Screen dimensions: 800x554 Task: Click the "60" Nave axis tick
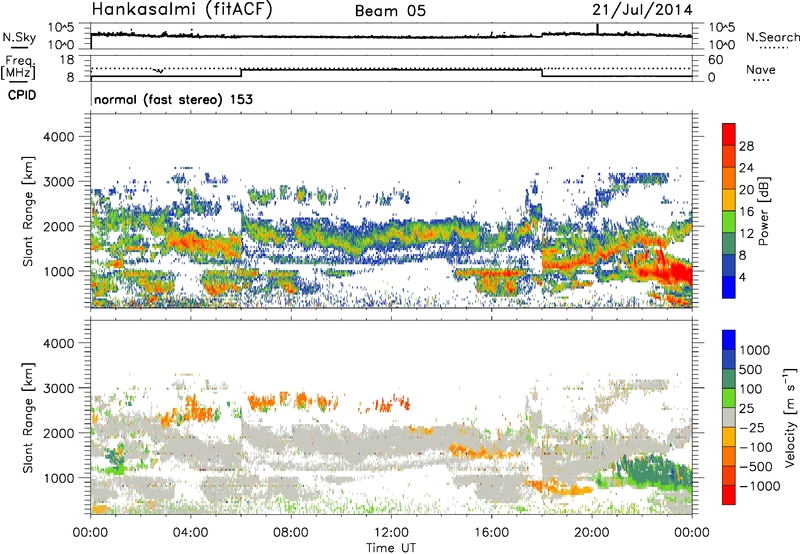click(x=715, y=60)
